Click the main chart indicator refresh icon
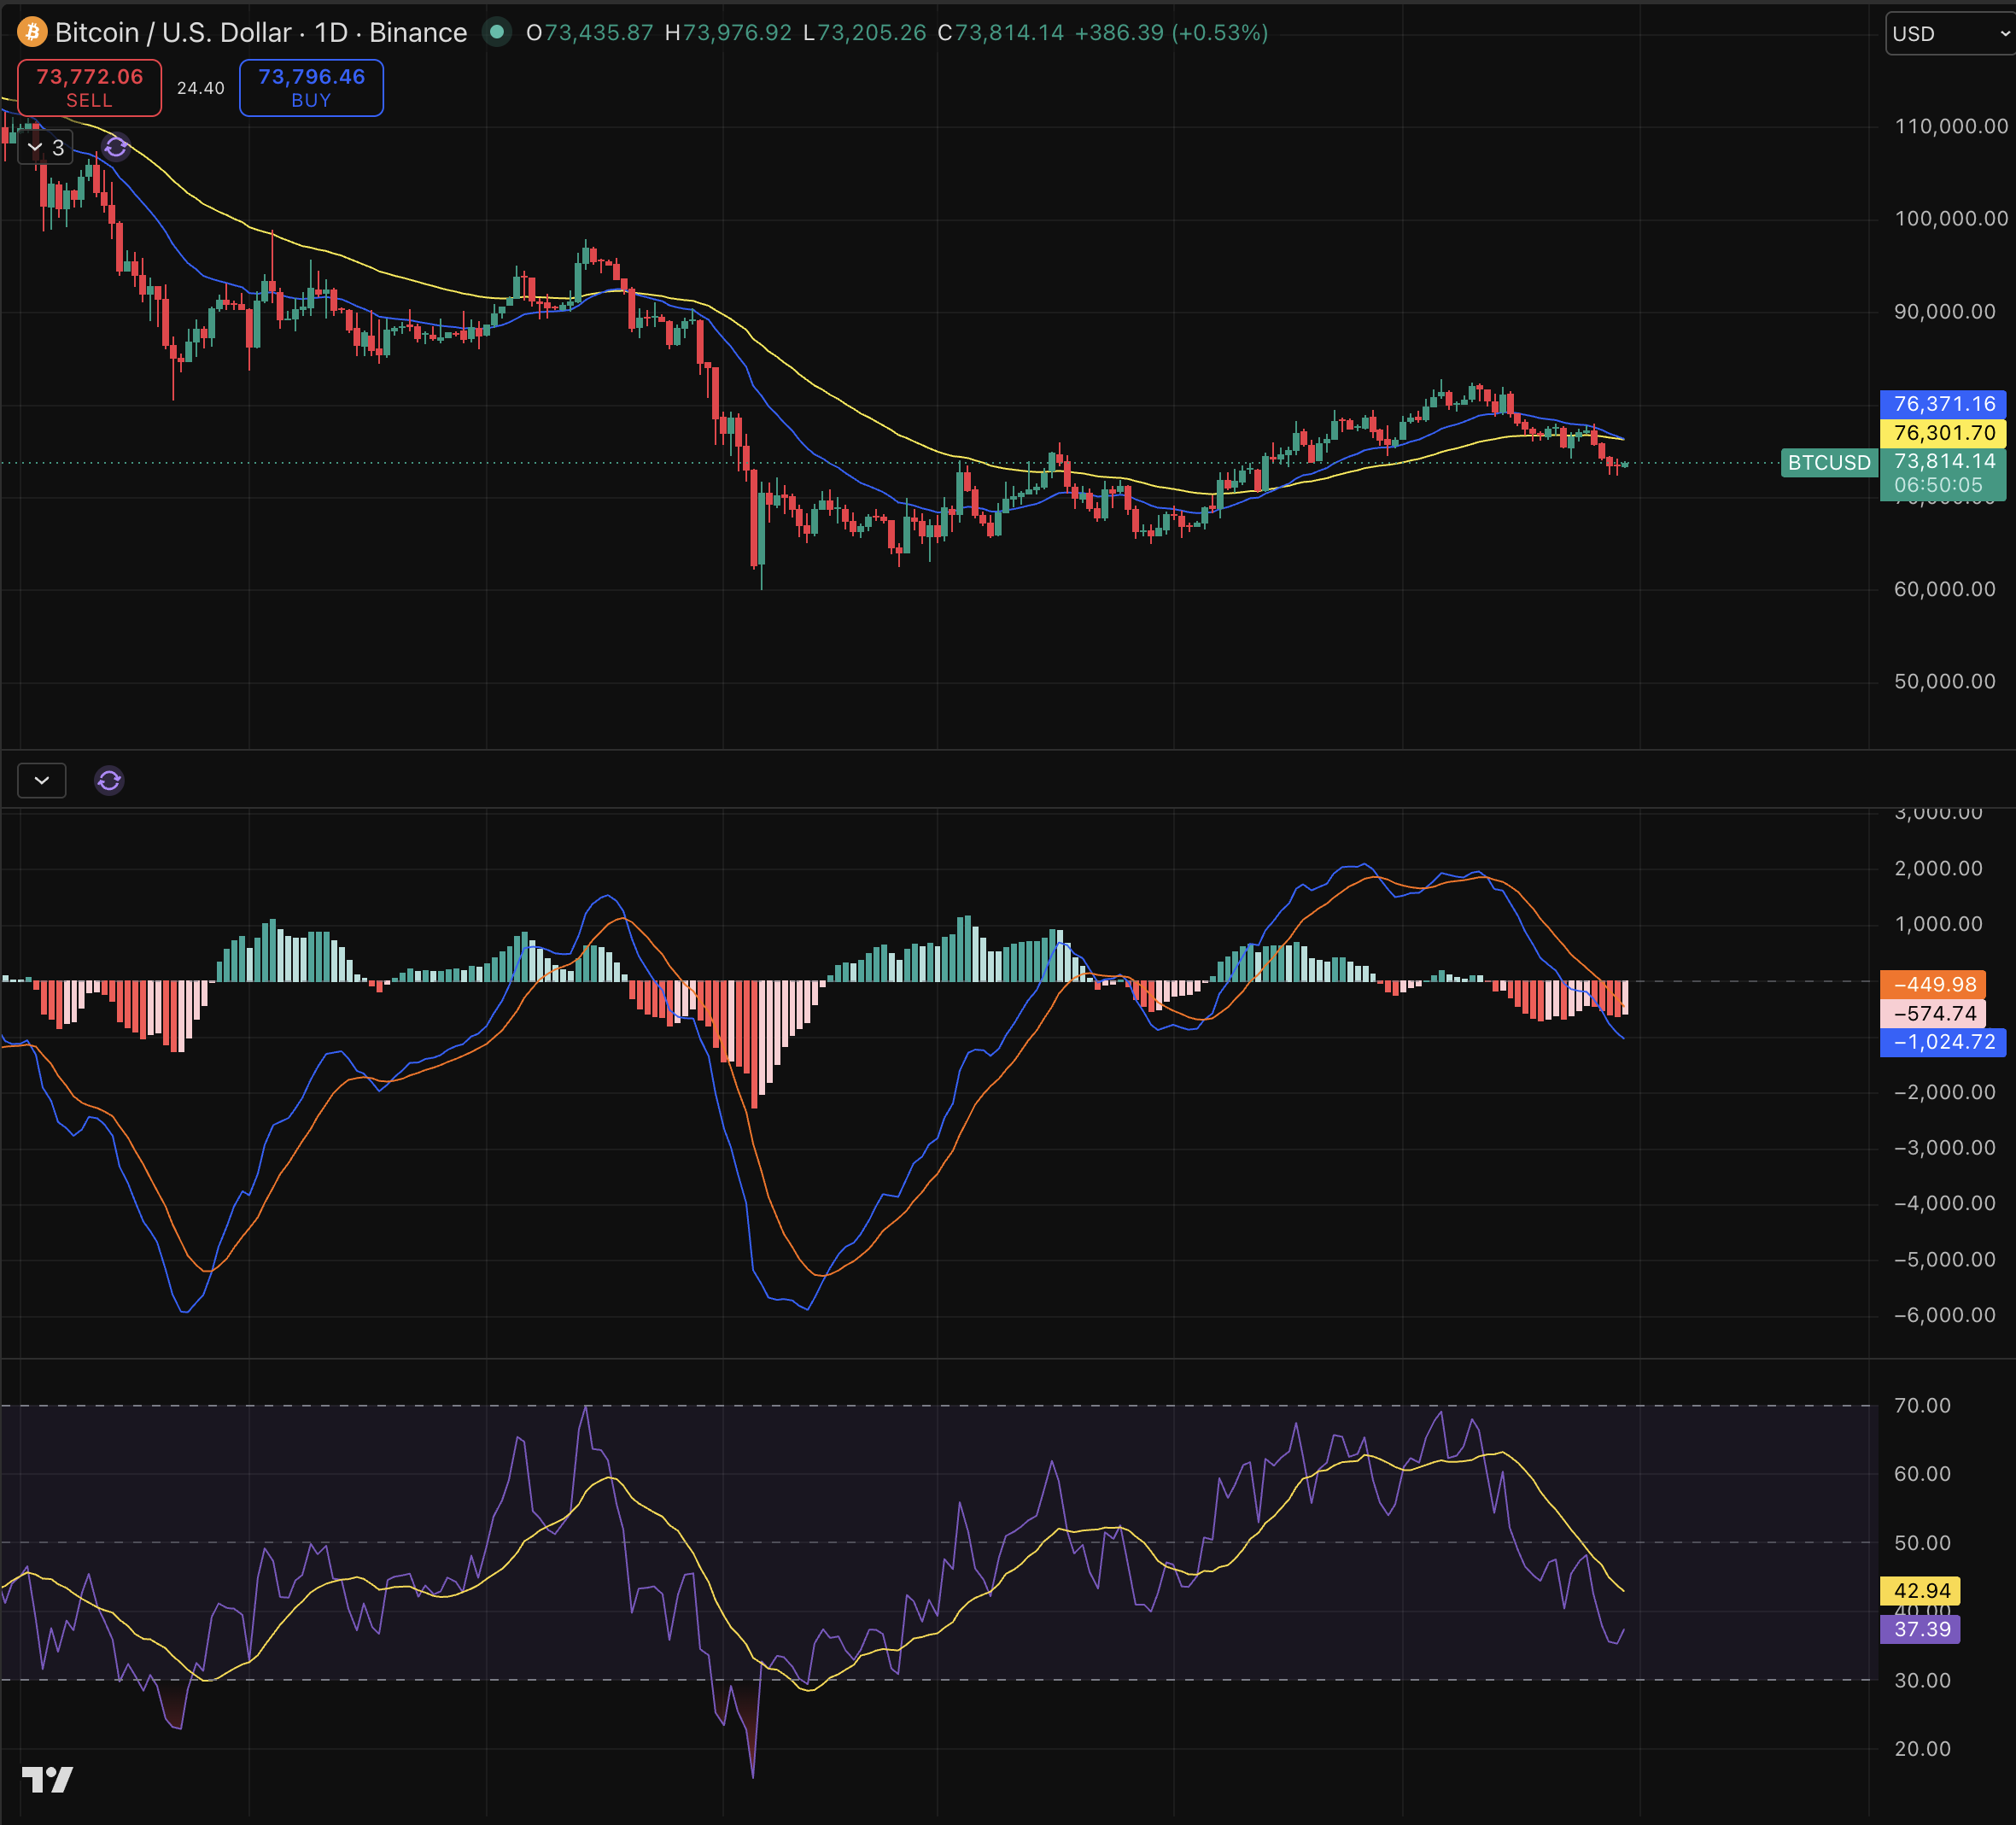 tap(116, 148)
